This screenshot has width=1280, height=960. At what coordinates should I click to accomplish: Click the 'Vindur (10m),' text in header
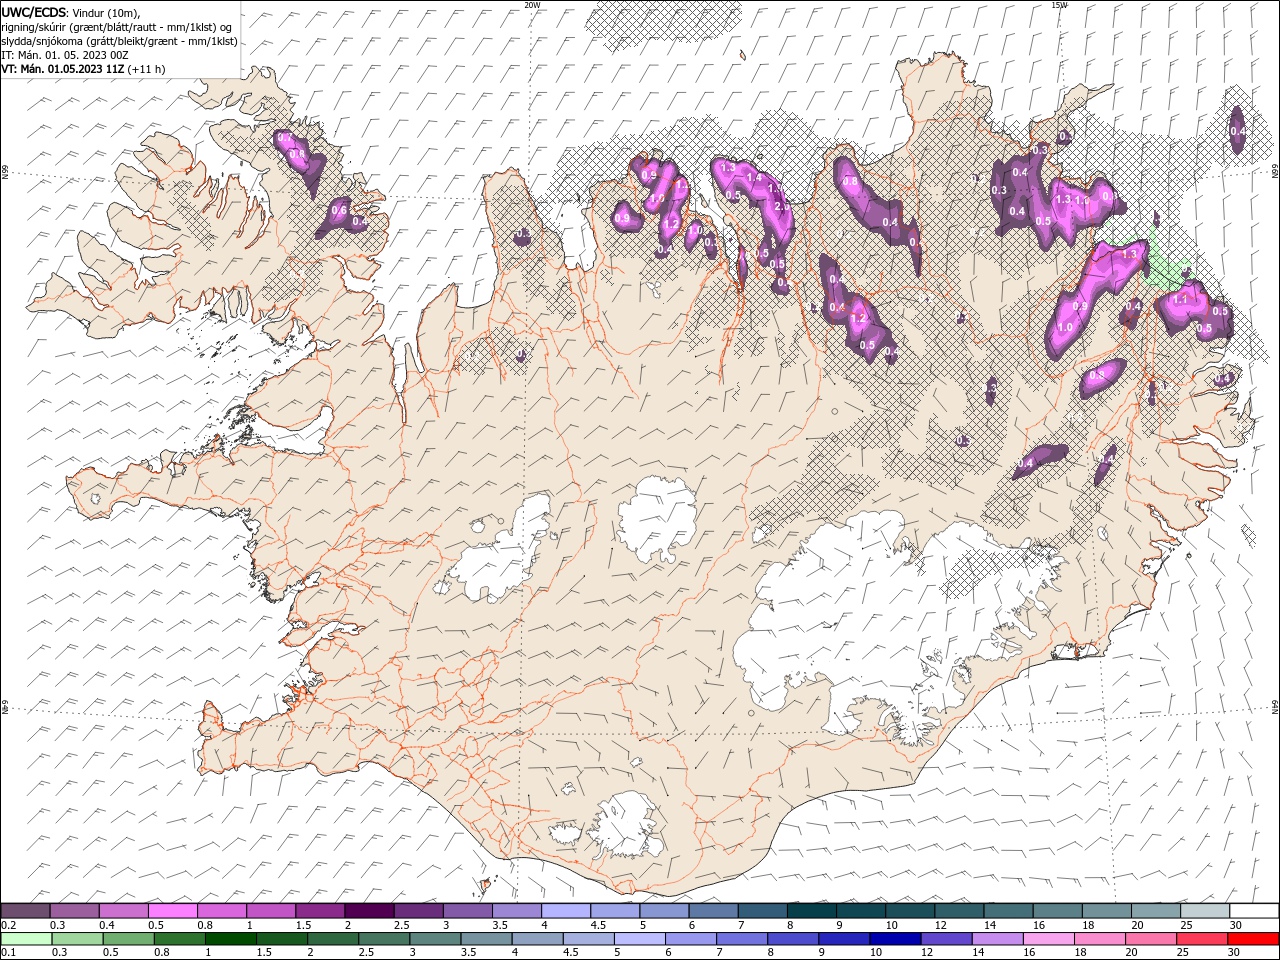pos(107,12)
